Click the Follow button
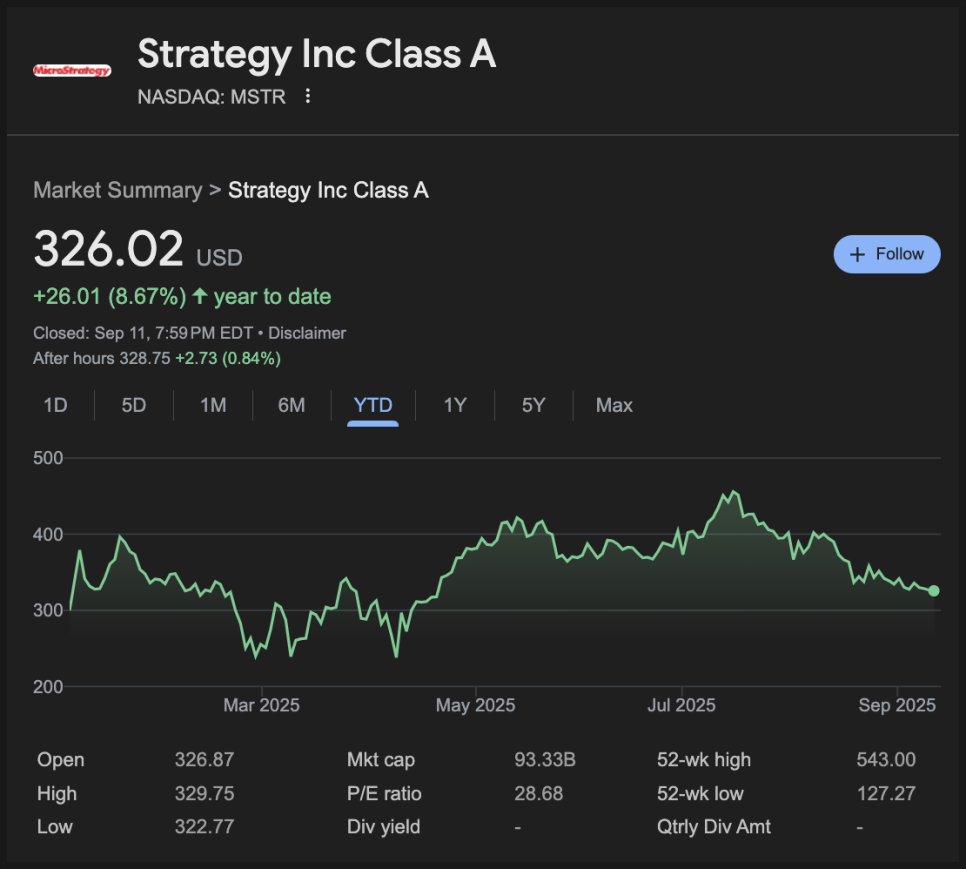966x869 pixels. pyautogui.click(x=887, y=254)
